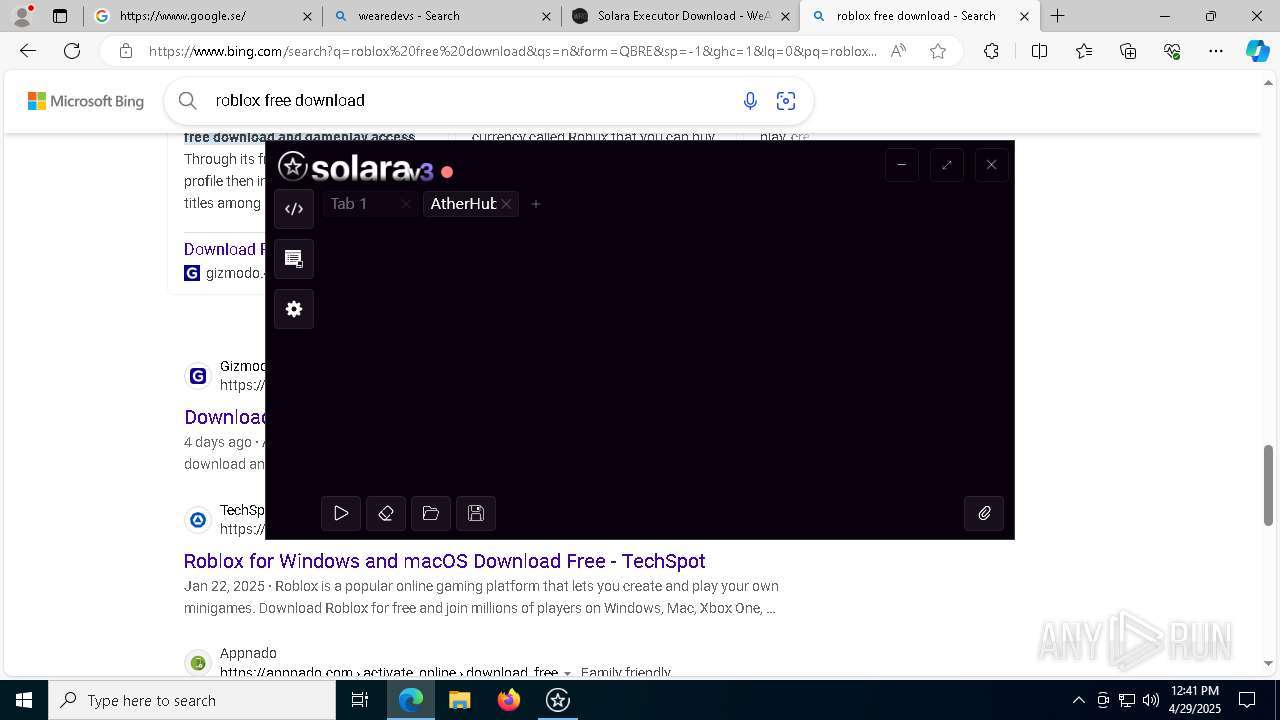Open the volume control in tray

(1151, 700)
